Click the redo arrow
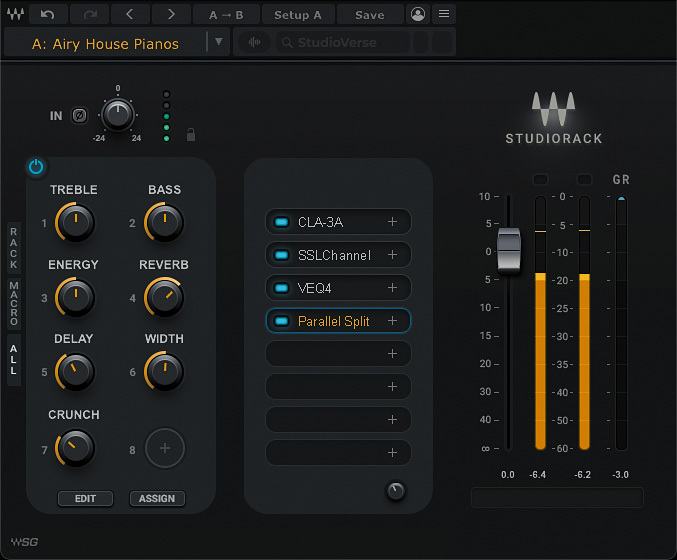The image size is (677, 560). click(89, 14)
